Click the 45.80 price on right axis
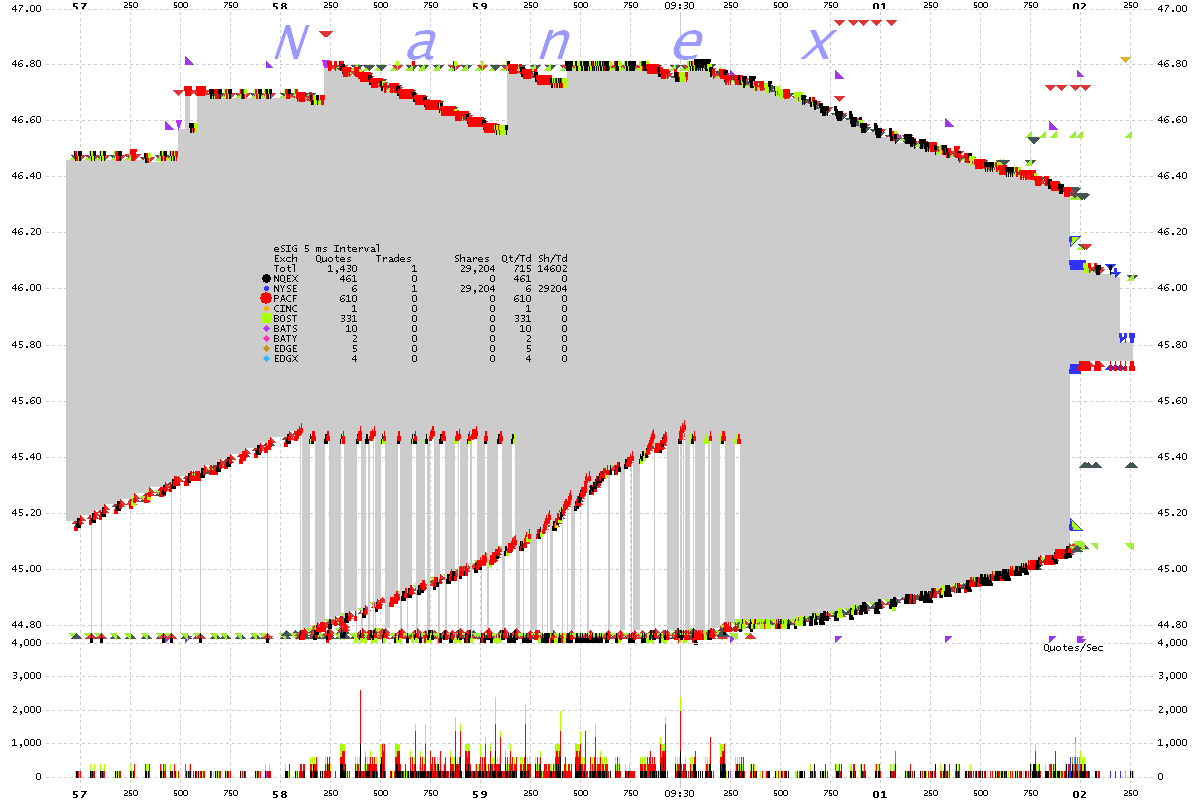 (x=1171, y=345)
